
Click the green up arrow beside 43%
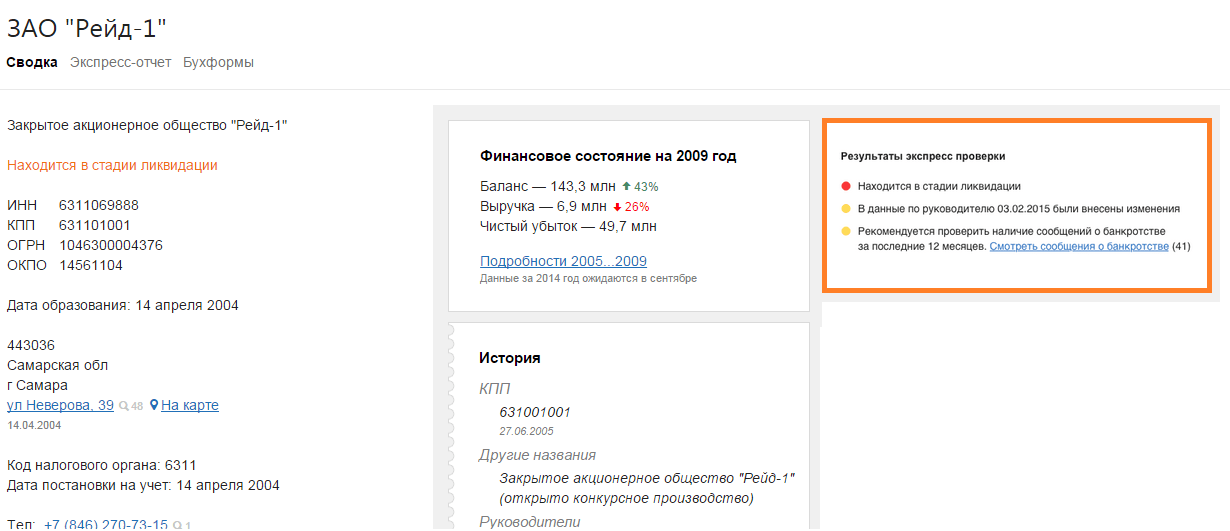626,186
